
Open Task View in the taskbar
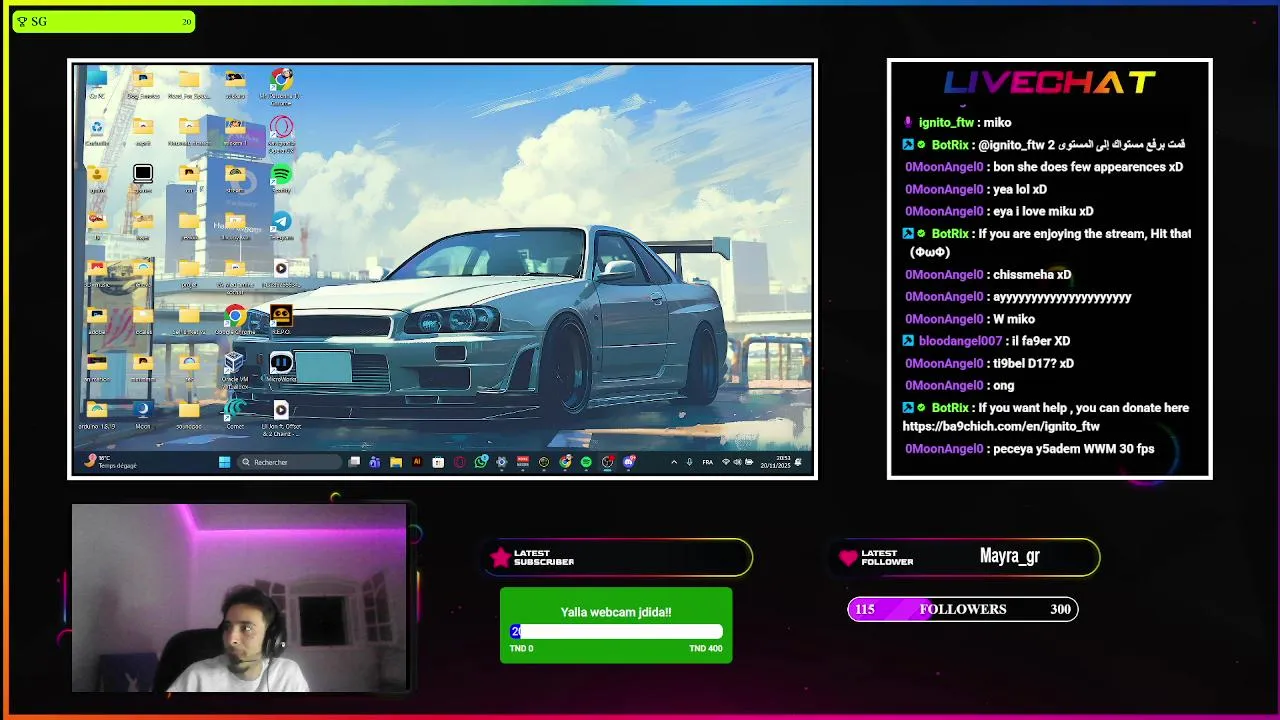click(x=354, y=462)
